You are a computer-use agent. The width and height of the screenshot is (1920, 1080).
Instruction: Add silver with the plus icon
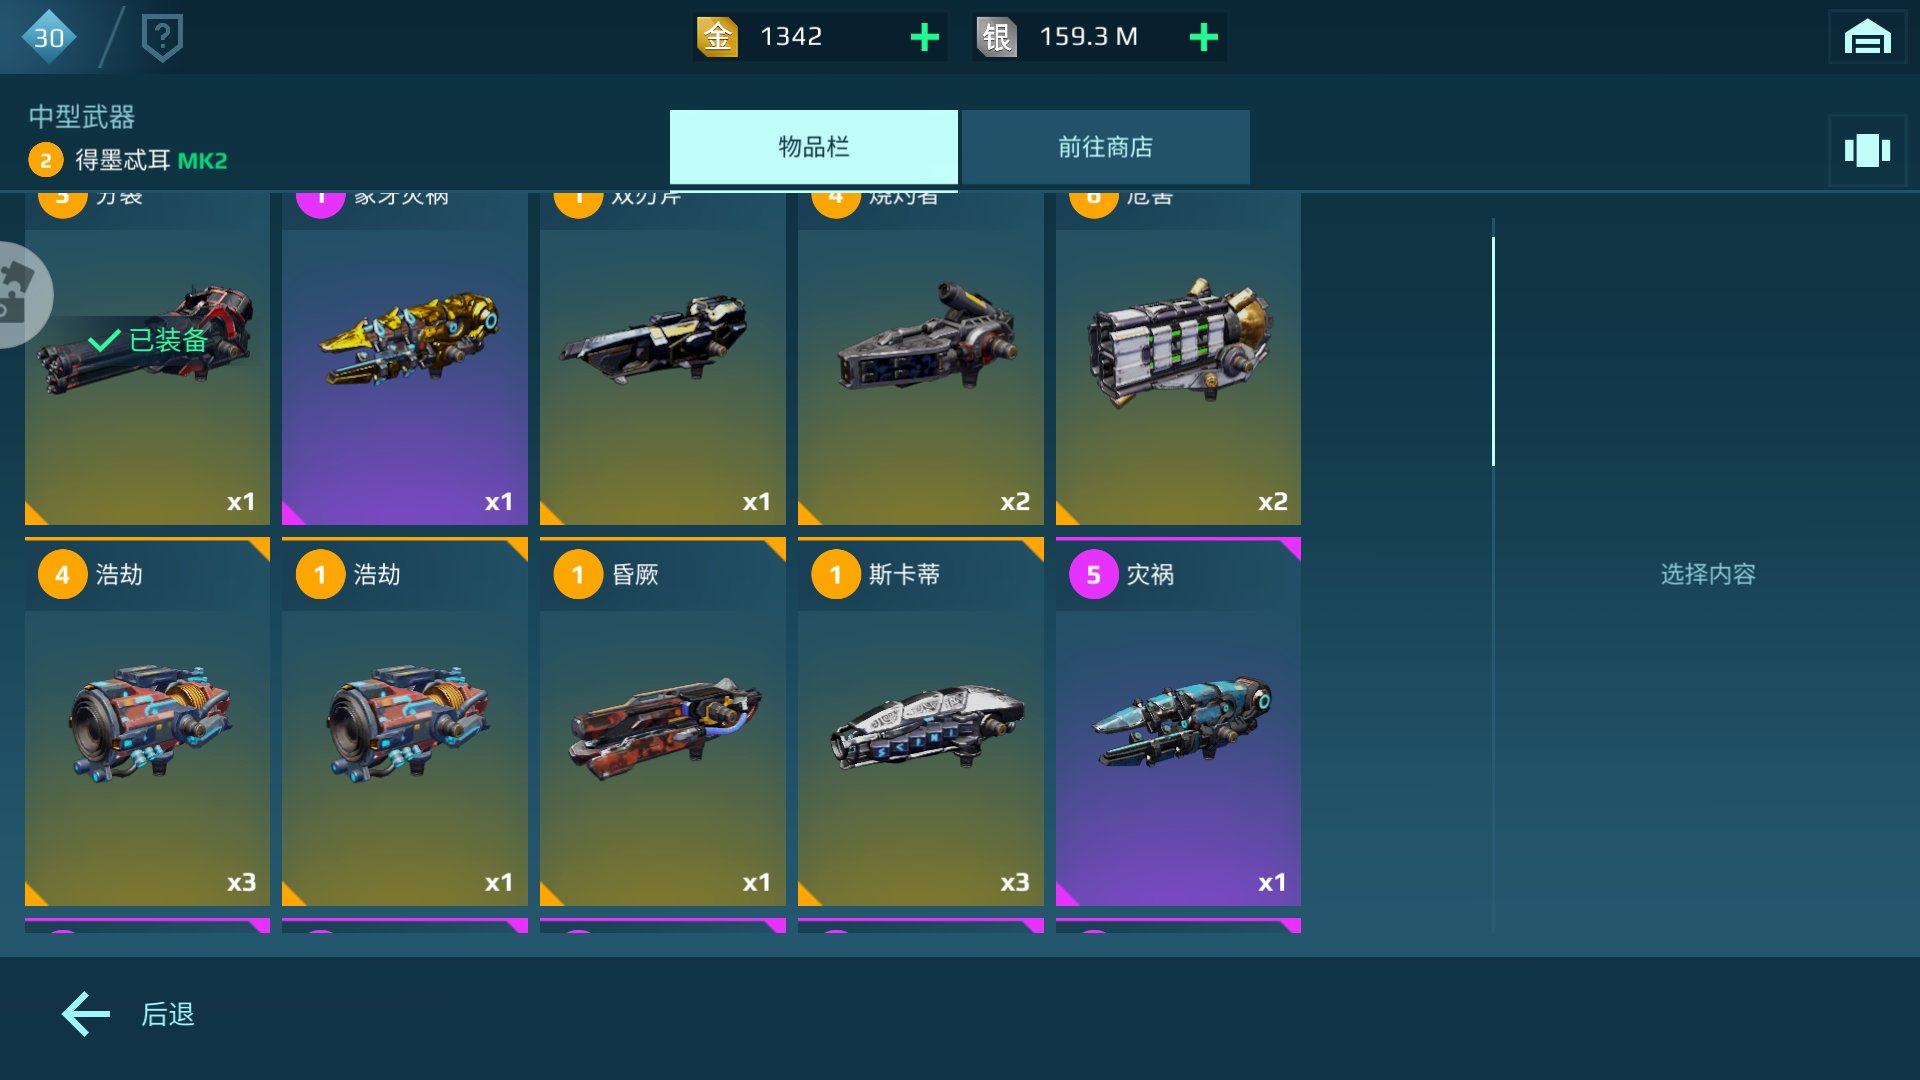[x=1203, y=37]
